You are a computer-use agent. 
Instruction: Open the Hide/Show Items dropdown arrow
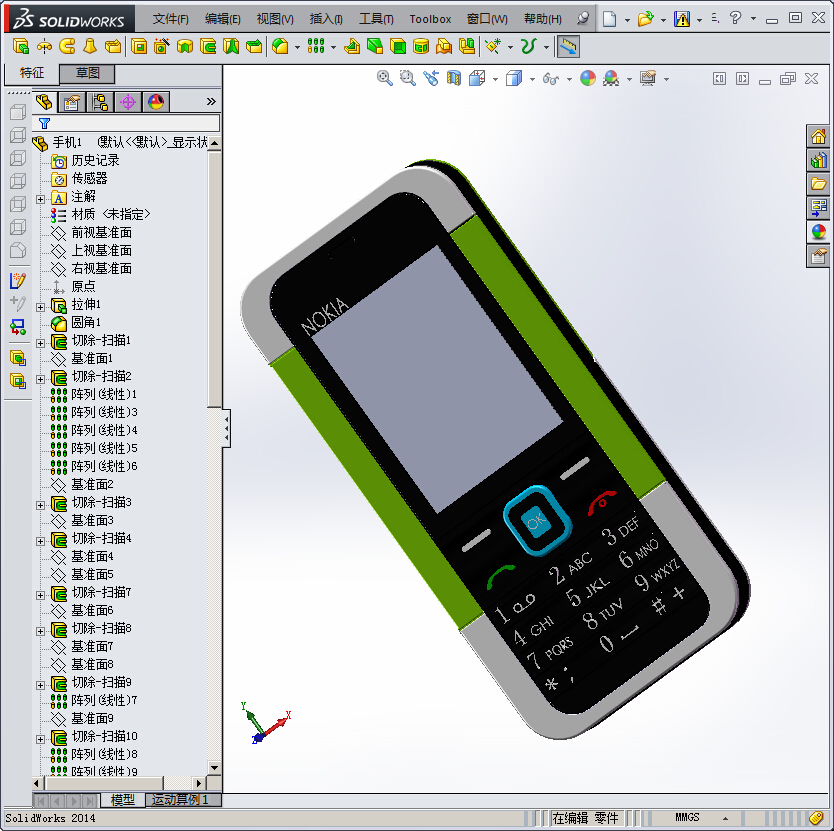(569, 80)
